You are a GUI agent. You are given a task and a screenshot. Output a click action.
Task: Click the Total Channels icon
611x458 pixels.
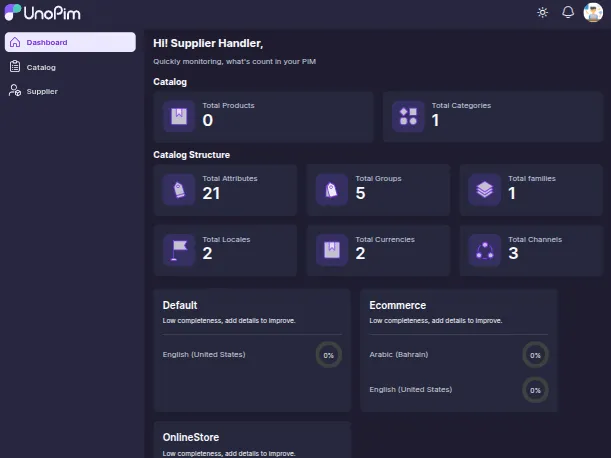click(484, 250)
